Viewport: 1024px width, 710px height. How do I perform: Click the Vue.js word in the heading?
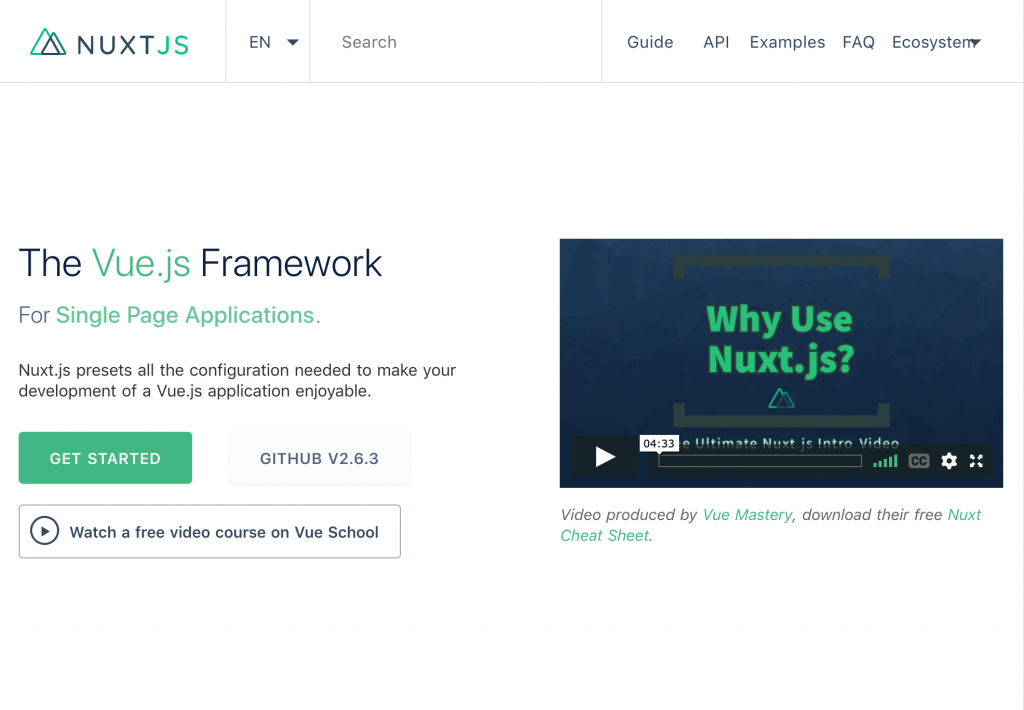tap(141, 263)
